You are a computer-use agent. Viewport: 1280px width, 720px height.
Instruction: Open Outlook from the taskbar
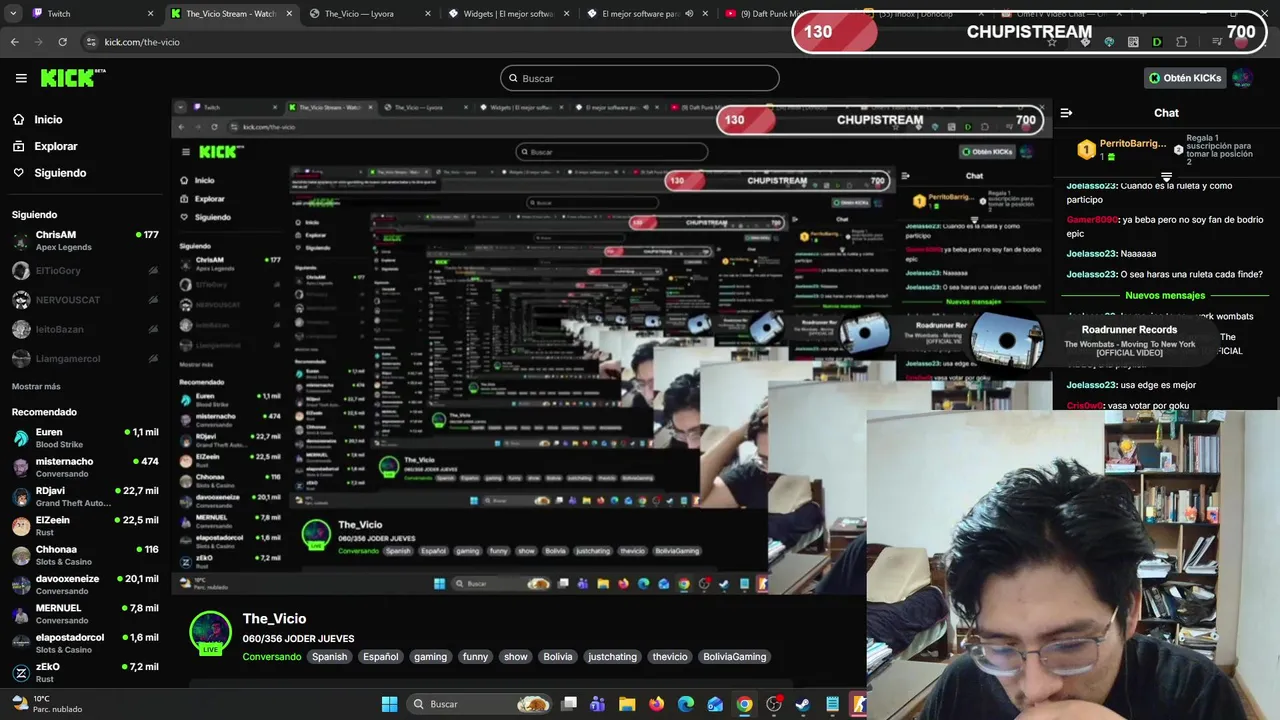coord(715,704)
